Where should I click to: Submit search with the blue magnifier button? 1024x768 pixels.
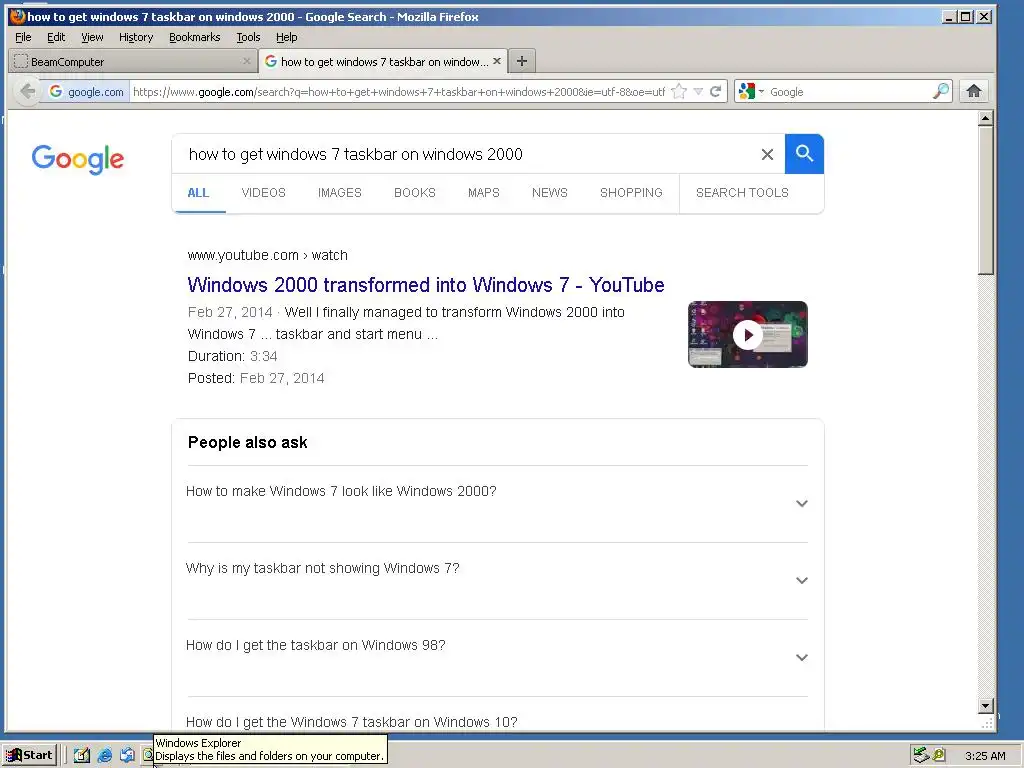coord(804,154)
